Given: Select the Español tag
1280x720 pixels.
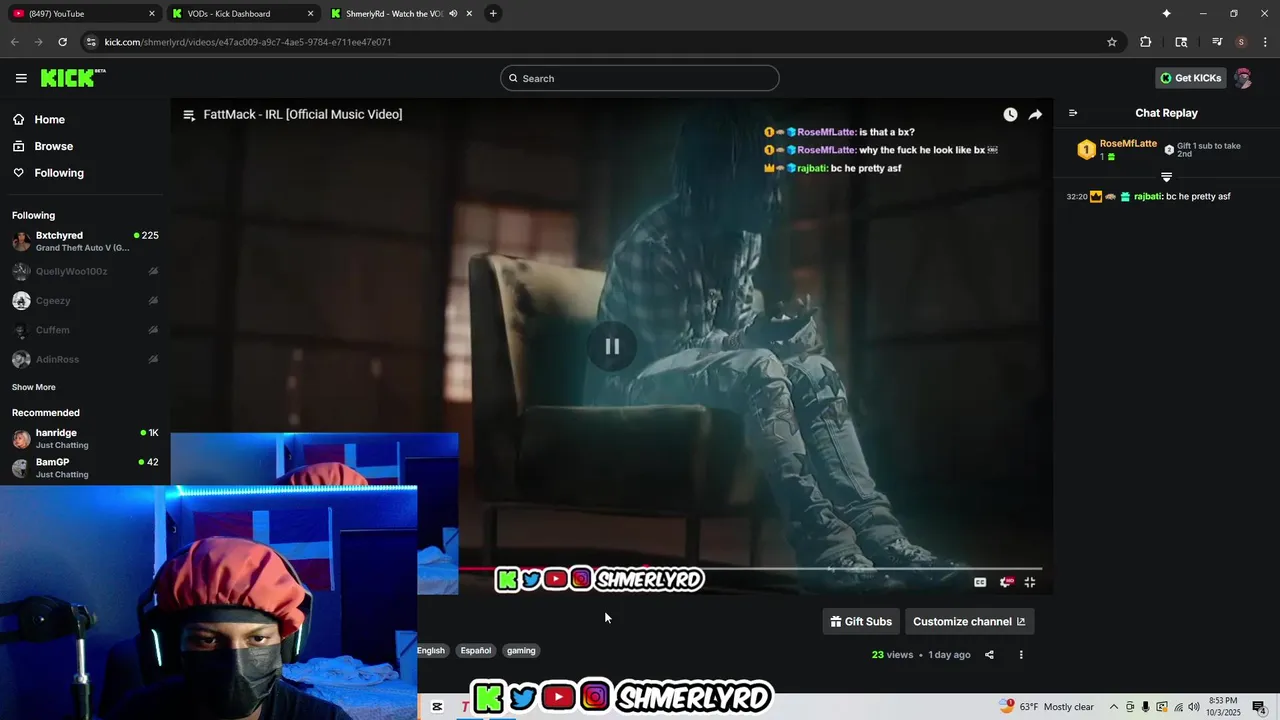Looking at the screenshot, I should (x=476, y=651).
